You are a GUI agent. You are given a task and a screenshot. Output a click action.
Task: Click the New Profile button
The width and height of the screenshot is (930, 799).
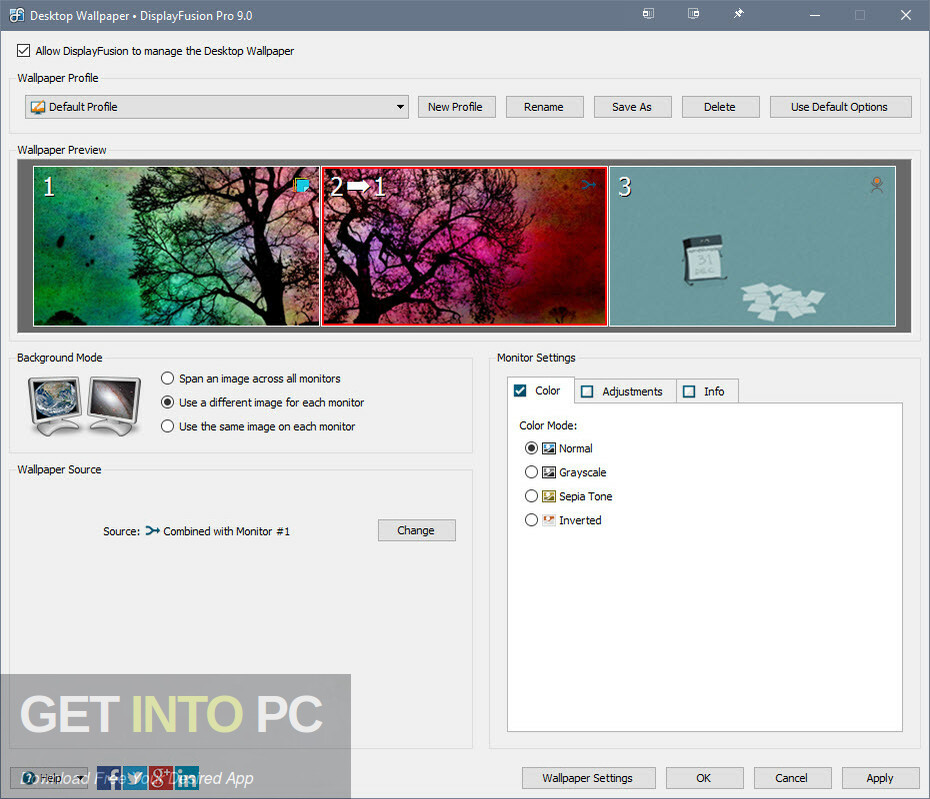point(456,107)
